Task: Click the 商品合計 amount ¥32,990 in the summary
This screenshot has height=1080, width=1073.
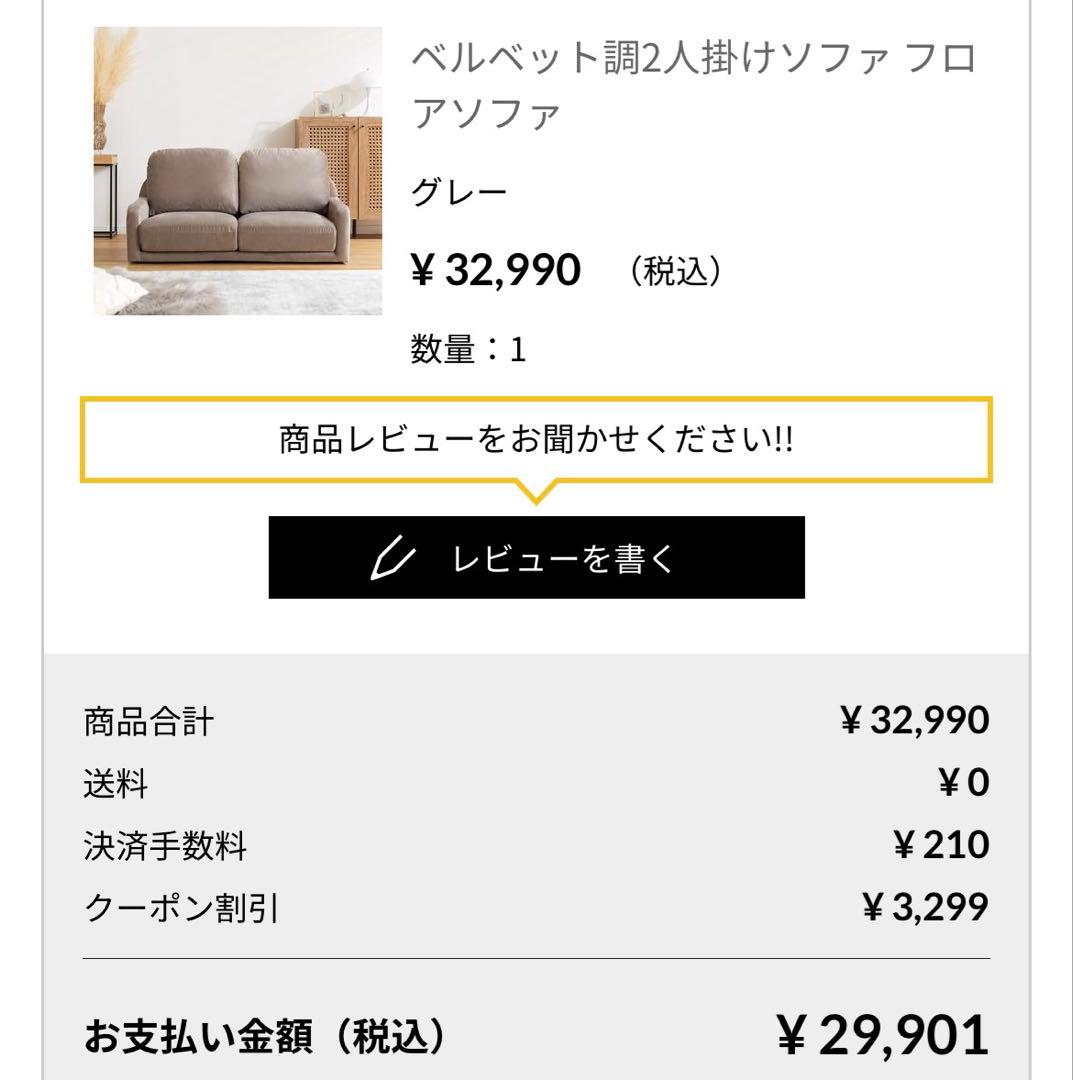Action: [x=914, y=720]
